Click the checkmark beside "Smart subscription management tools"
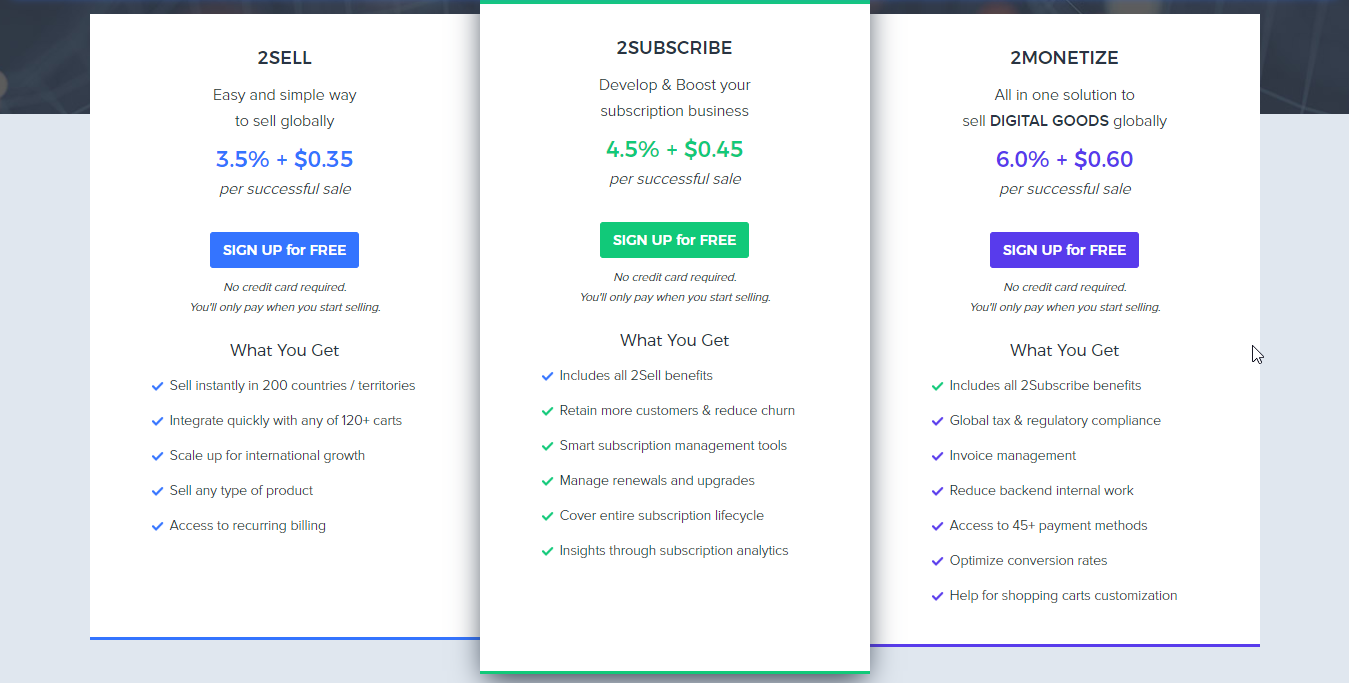The image size is (1349, 683). pyautogui.click(x=548, y=445)
